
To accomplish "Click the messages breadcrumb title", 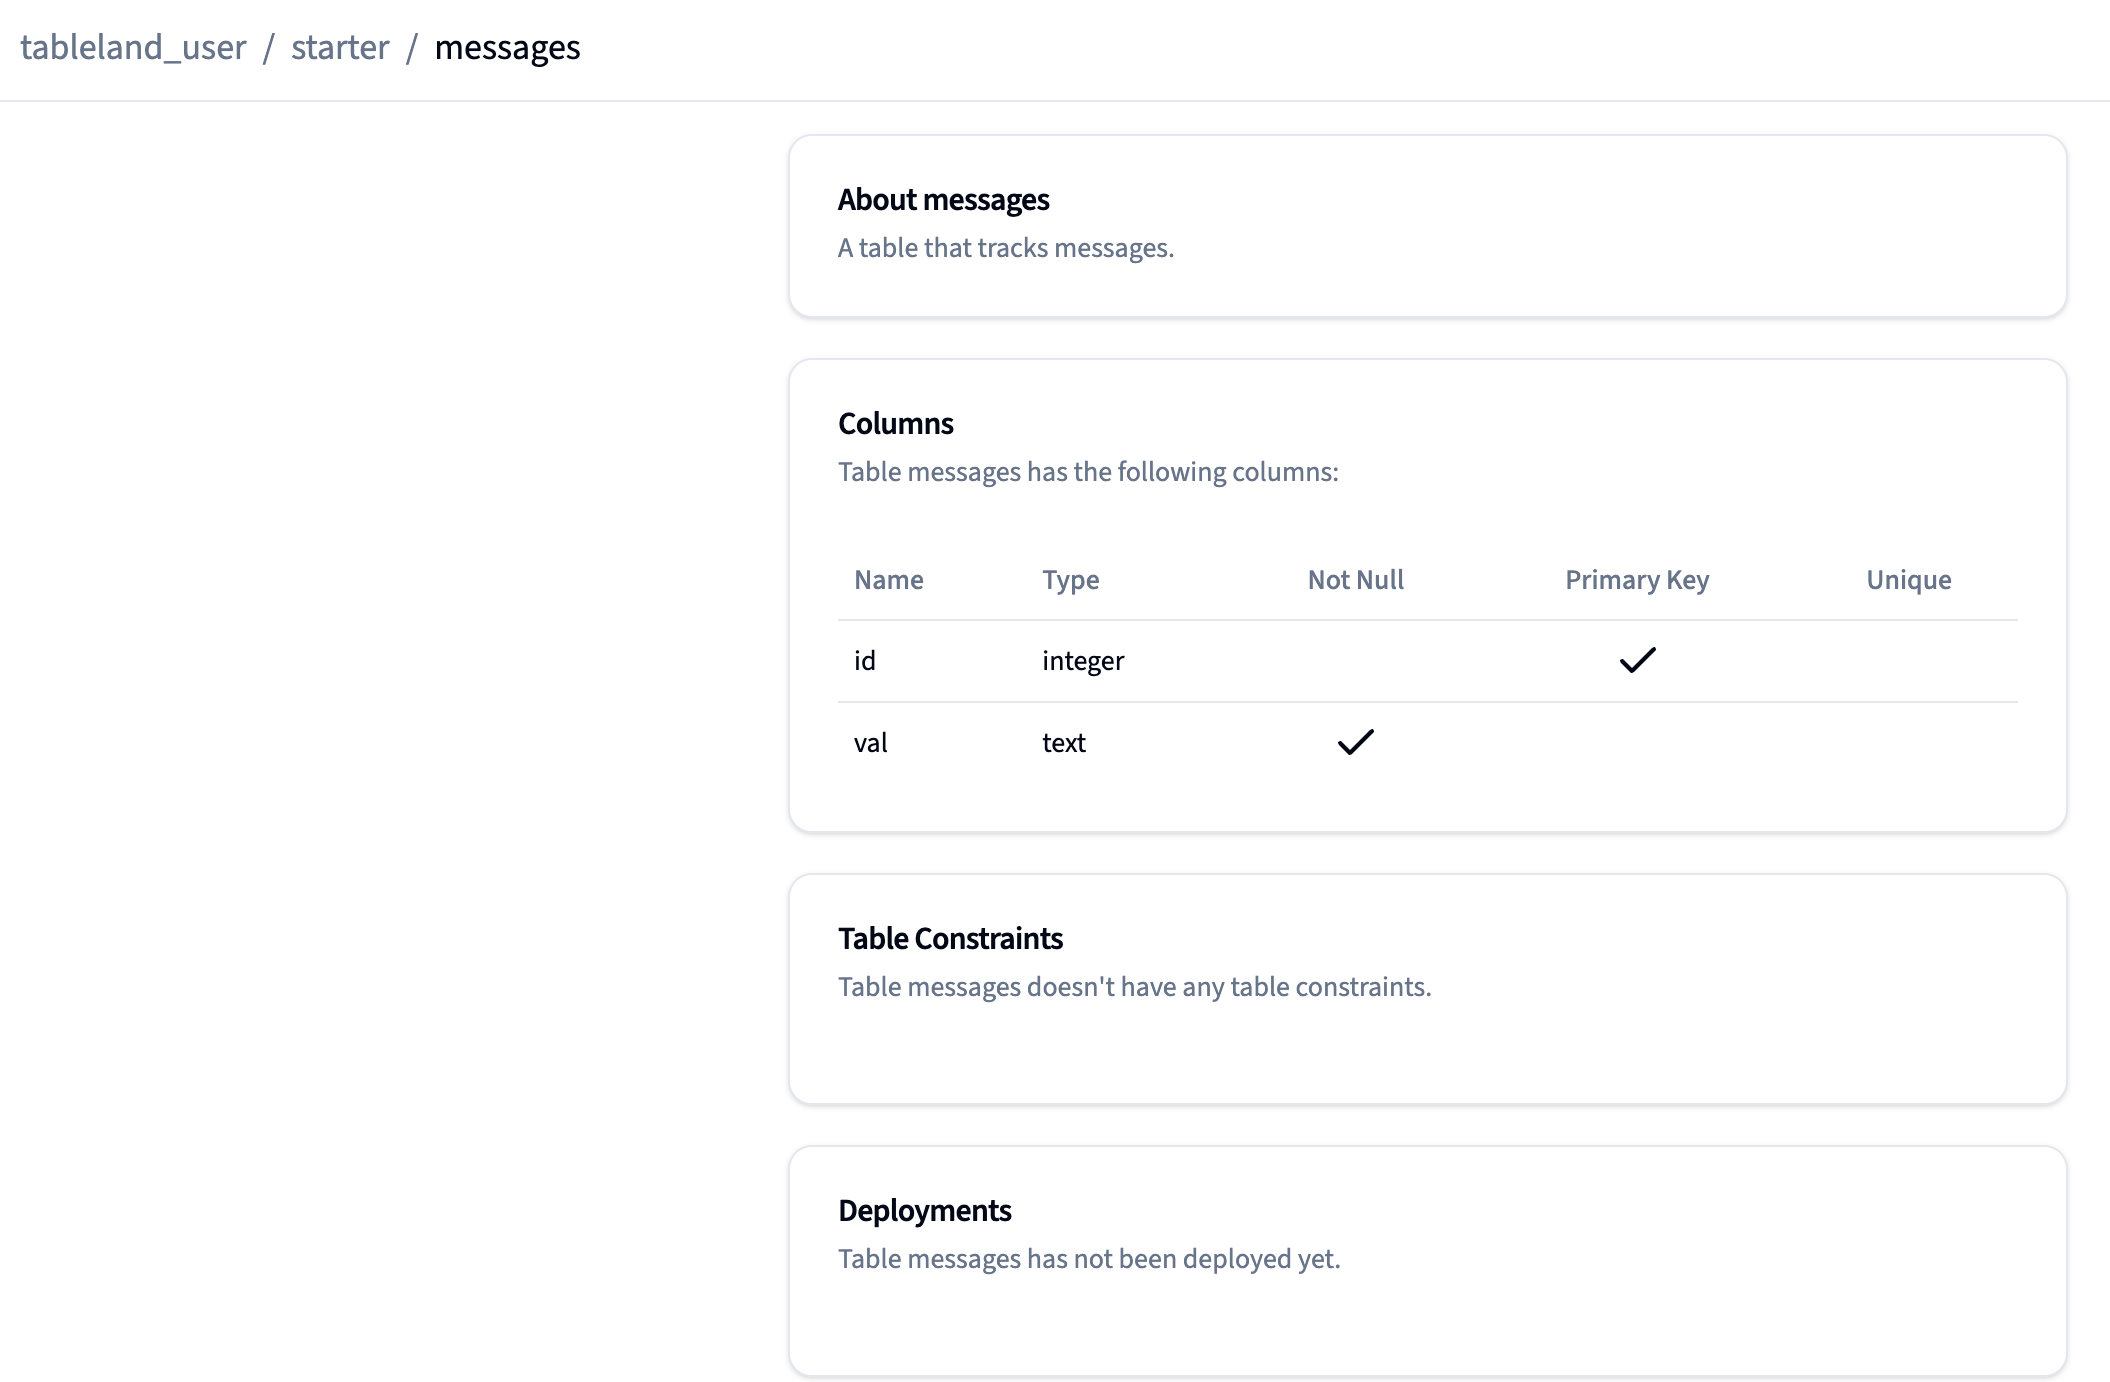I will click(507, 47).
